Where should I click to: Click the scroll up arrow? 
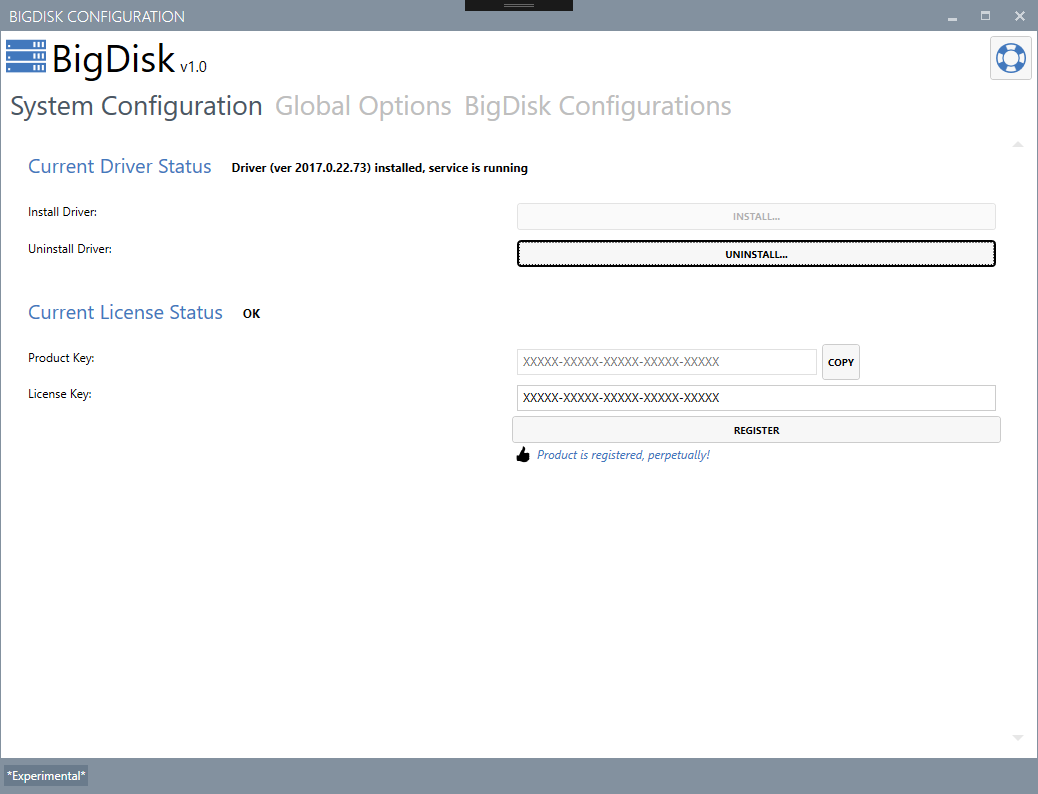[x=1018, y=145]
